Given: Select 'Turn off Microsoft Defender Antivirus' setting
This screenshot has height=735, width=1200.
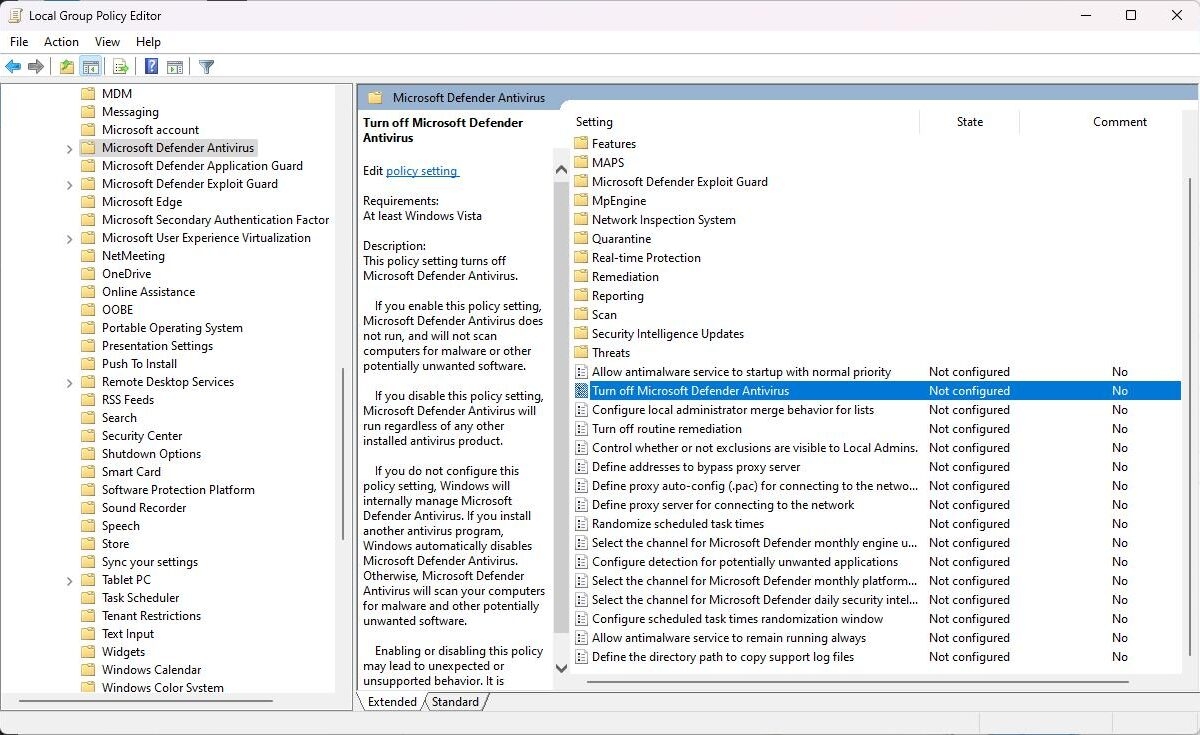Looking at the screenshot, I should [x=877, y=391].
